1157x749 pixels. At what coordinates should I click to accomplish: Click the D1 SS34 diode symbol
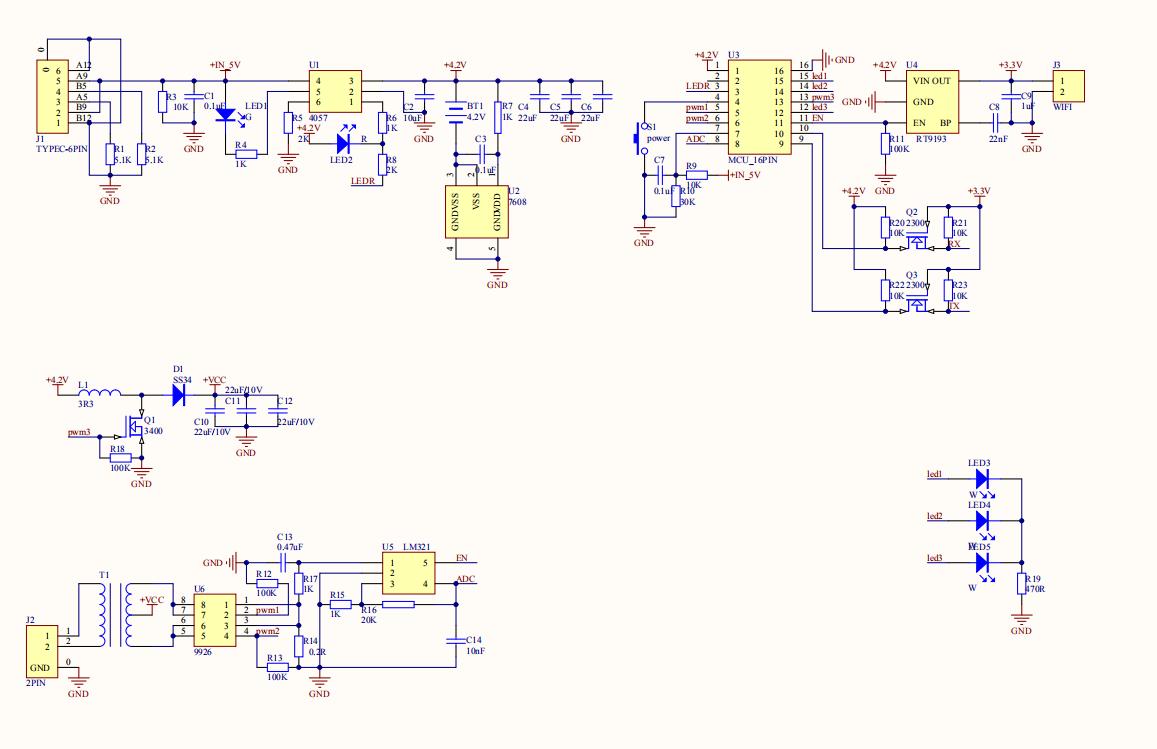[179, 394]
